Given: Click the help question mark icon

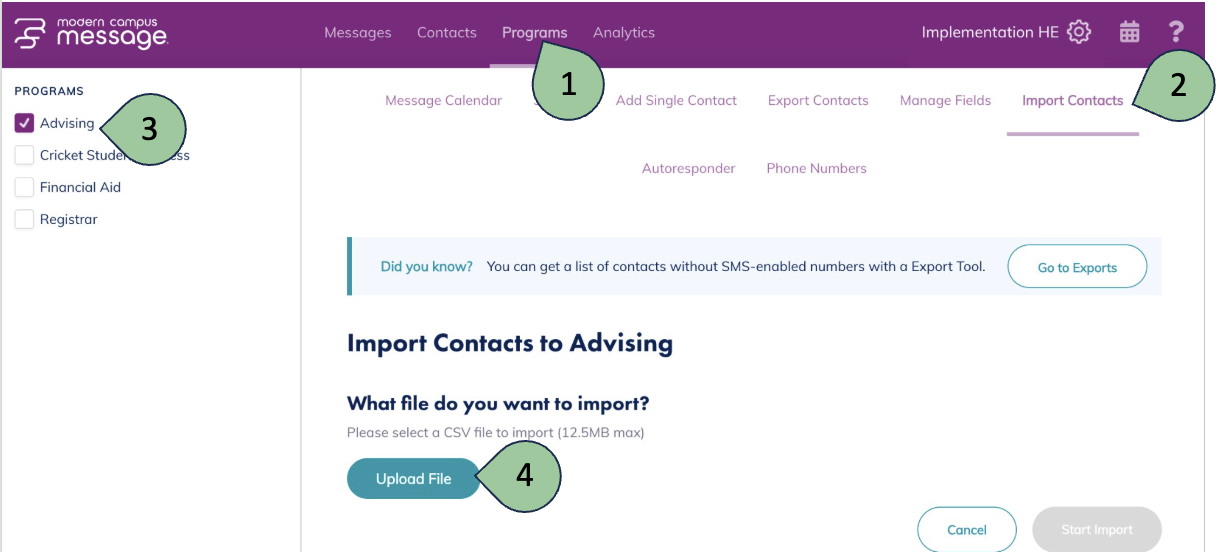Looking at the screenshot, I should (1176, 33).
